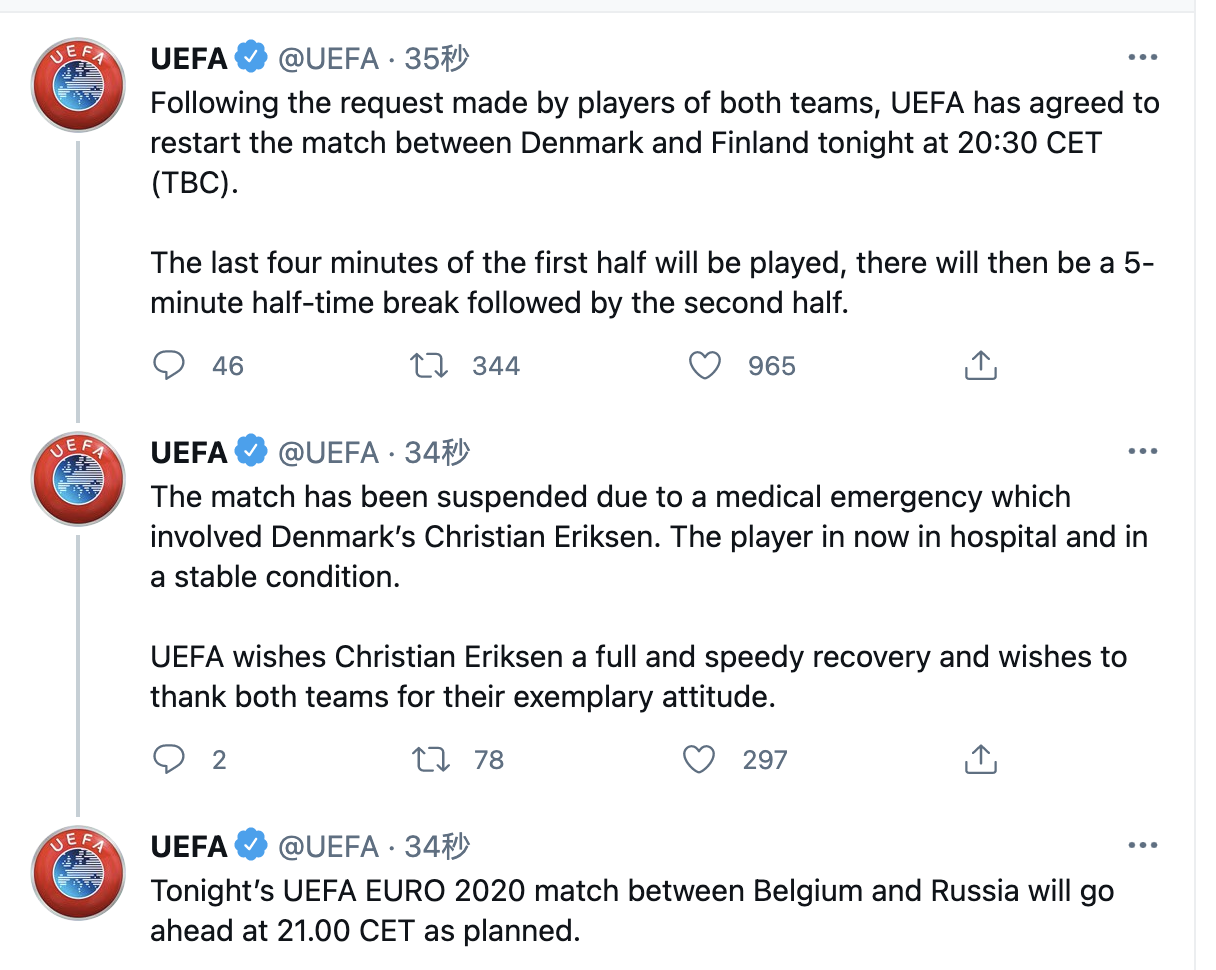The image size is (1216, 970).
Task: Click the UEFA display name on the first tweet
Action: point(189,59)
